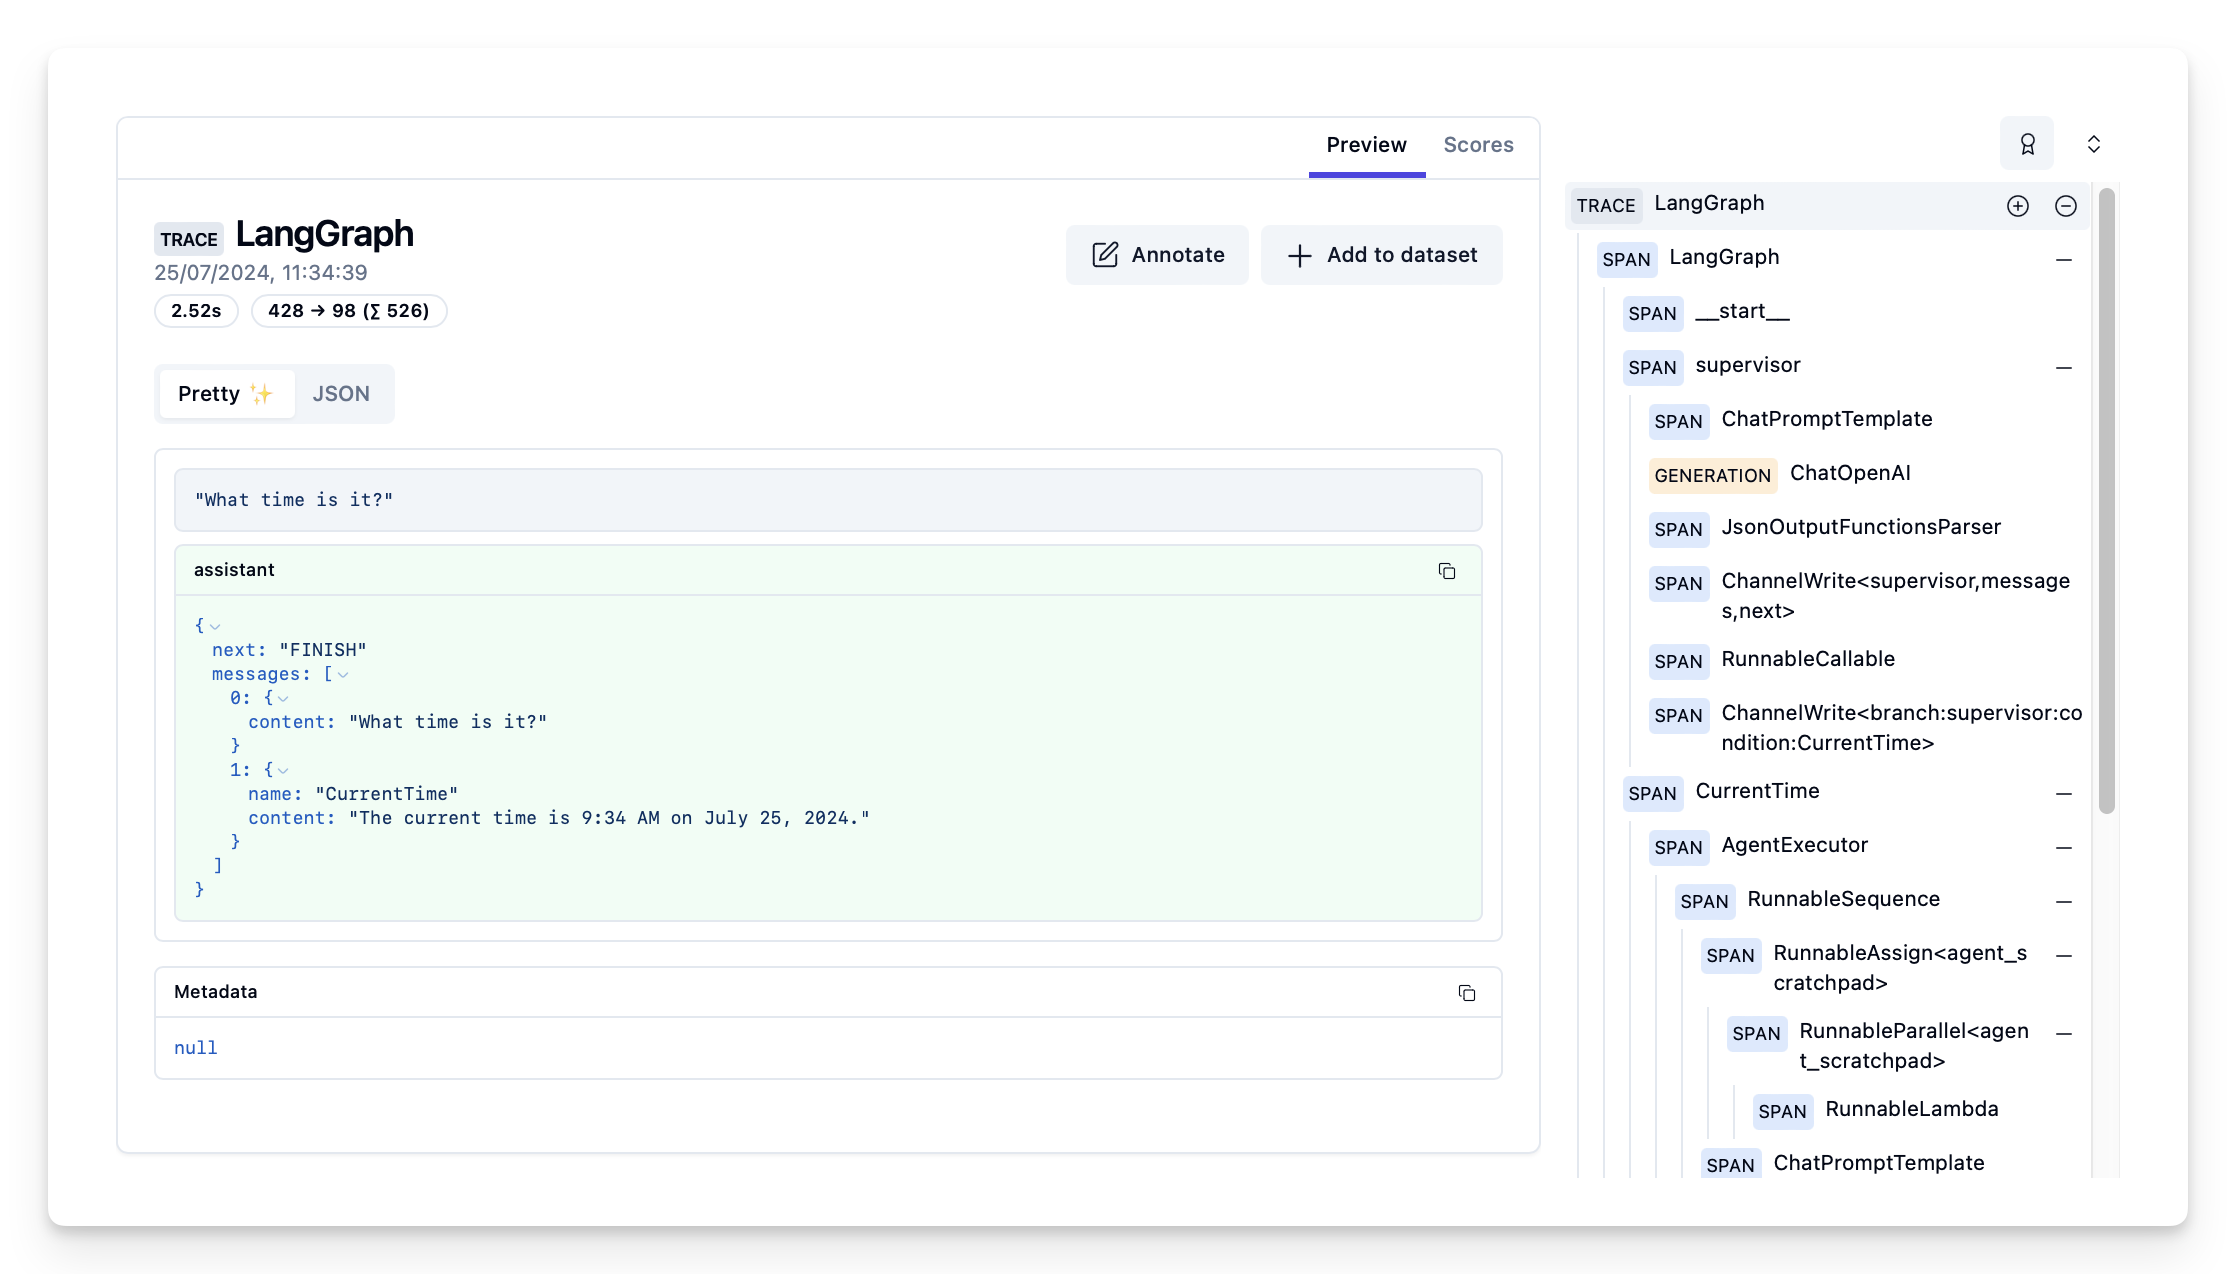The image size is (2236, 1274).
Task: Click the current time content line
Action: (559, 818)
